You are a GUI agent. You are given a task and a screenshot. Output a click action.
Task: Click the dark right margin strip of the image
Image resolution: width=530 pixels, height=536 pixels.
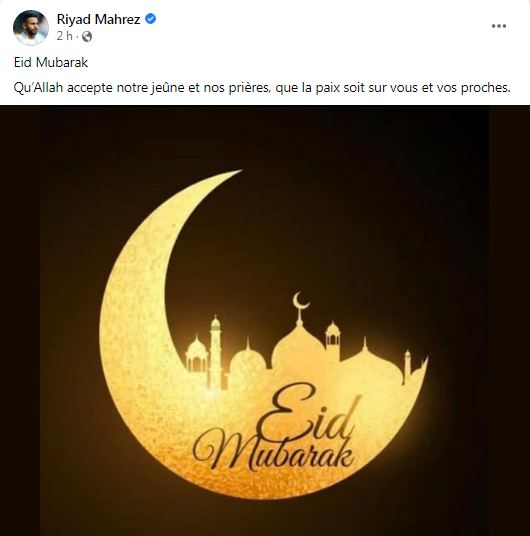click(x=509, y=321)
